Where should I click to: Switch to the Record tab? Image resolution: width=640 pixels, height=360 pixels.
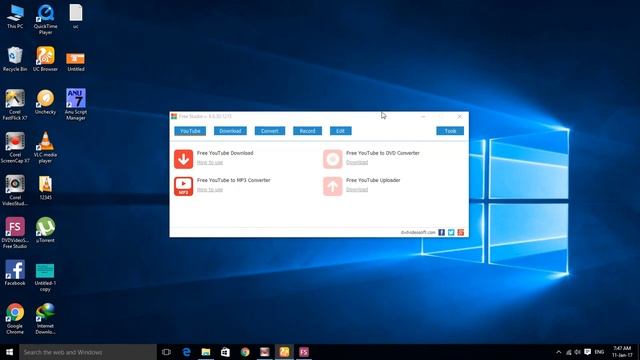coord(307,131)
